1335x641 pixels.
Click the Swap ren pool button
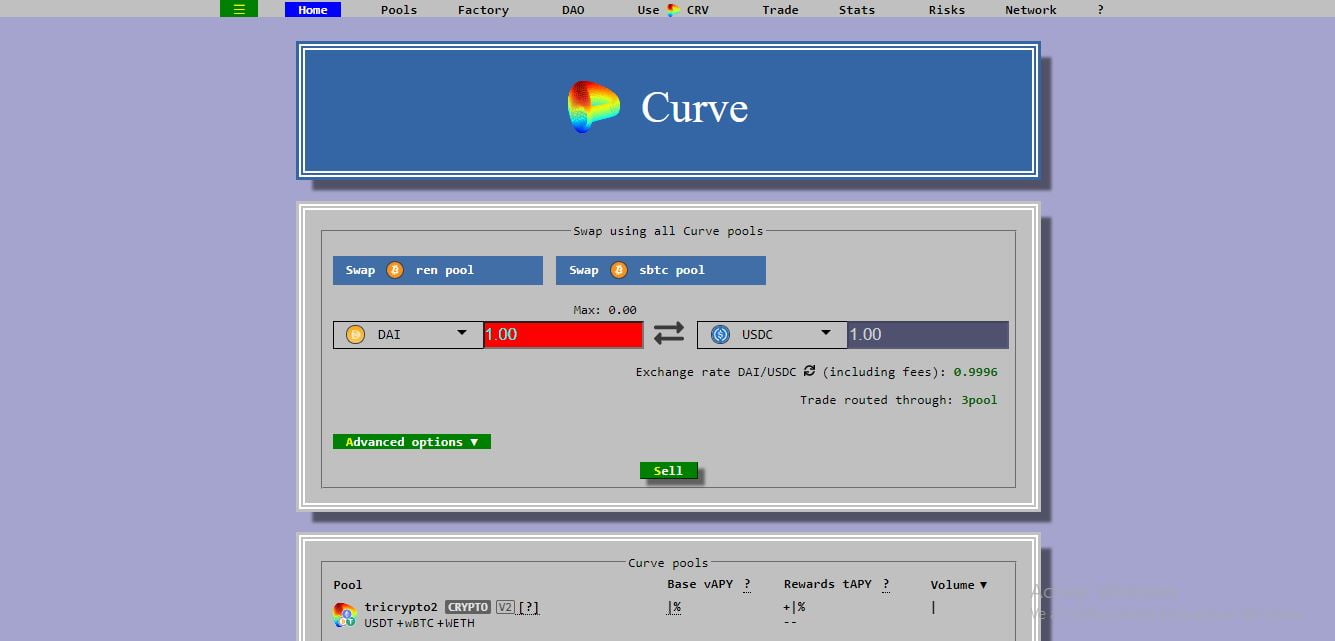tap(437, 270)
